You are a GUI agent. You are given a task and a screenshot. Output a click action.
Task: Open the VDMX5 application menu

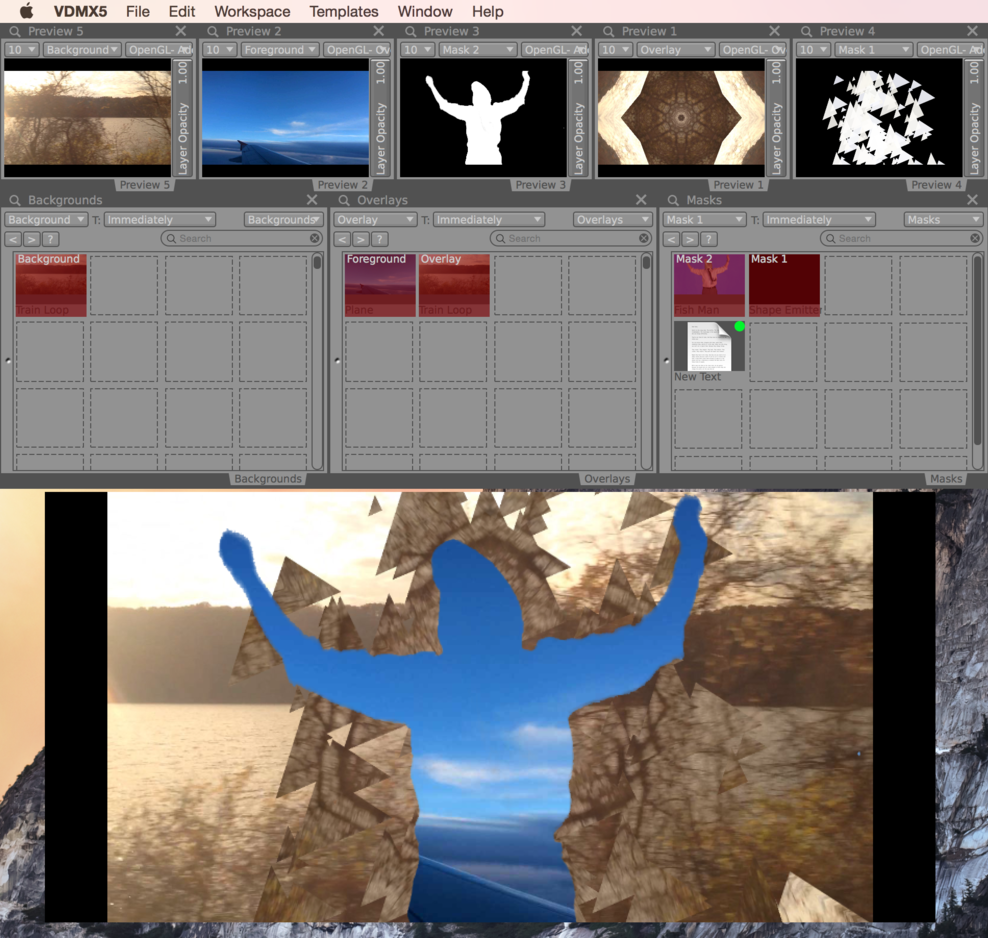pos(80,11)
